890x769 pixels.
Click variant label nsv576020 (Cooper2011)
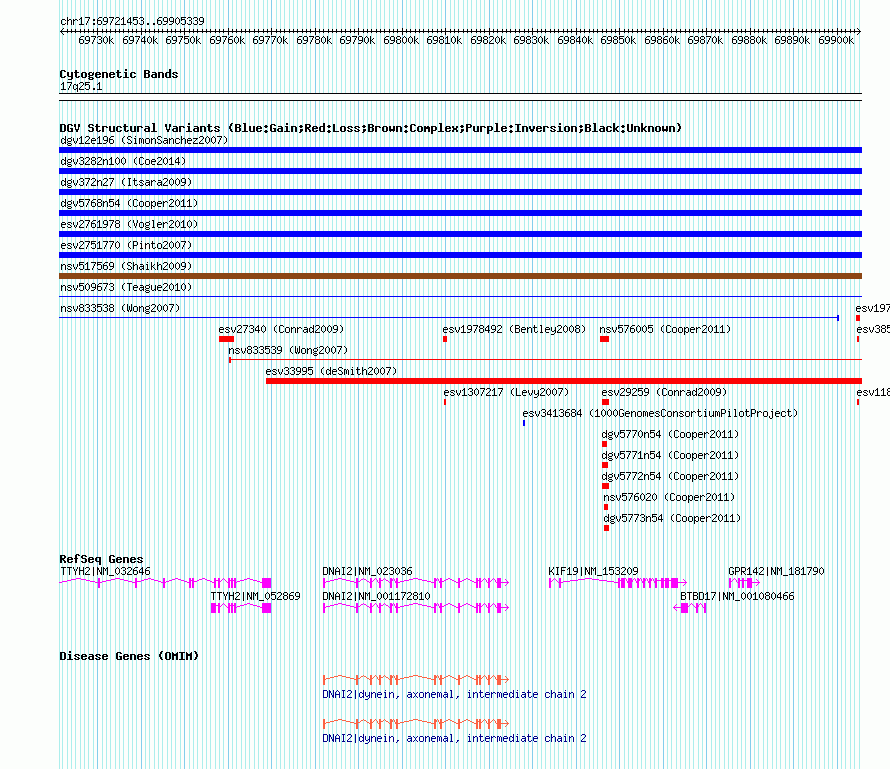(x=669, y=497)
